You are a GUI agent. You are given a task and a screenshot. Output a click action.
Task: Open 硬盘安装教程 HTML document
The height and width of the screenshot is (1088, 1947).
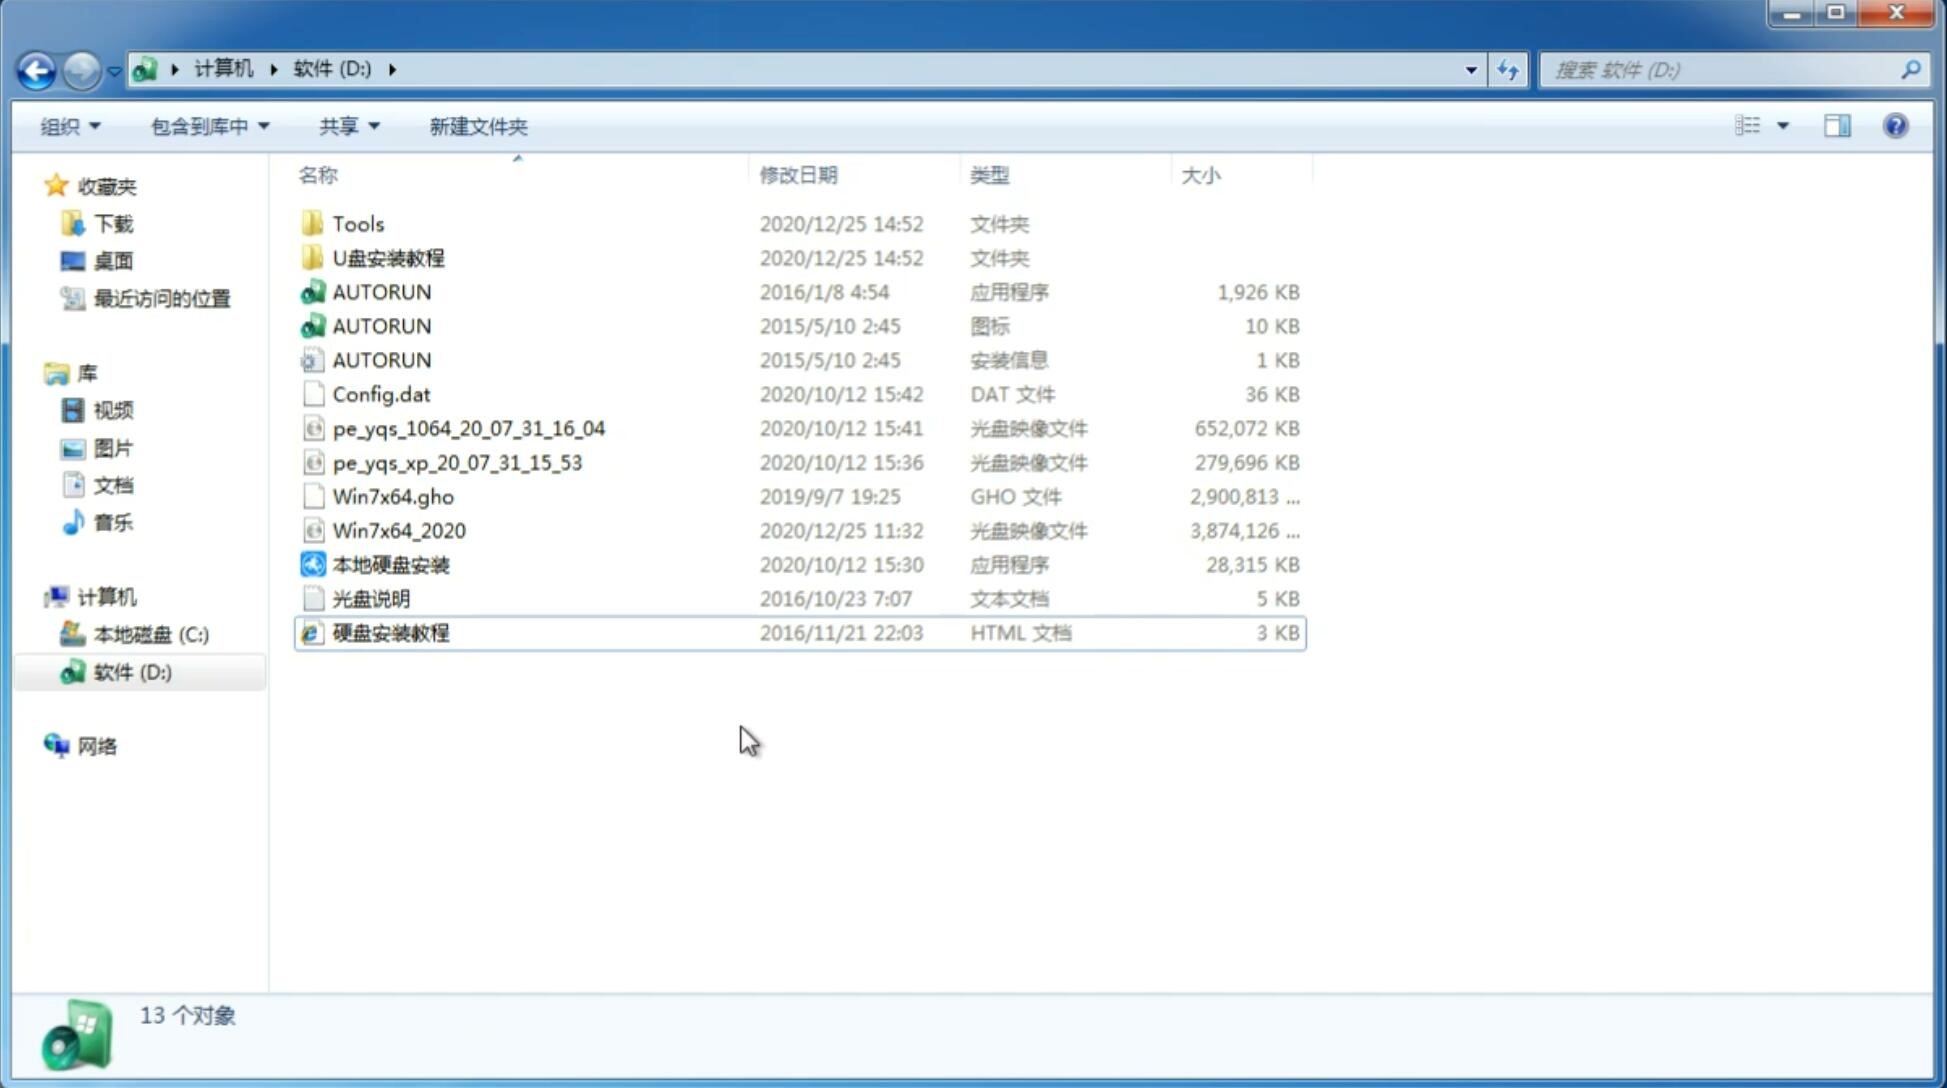389,632
